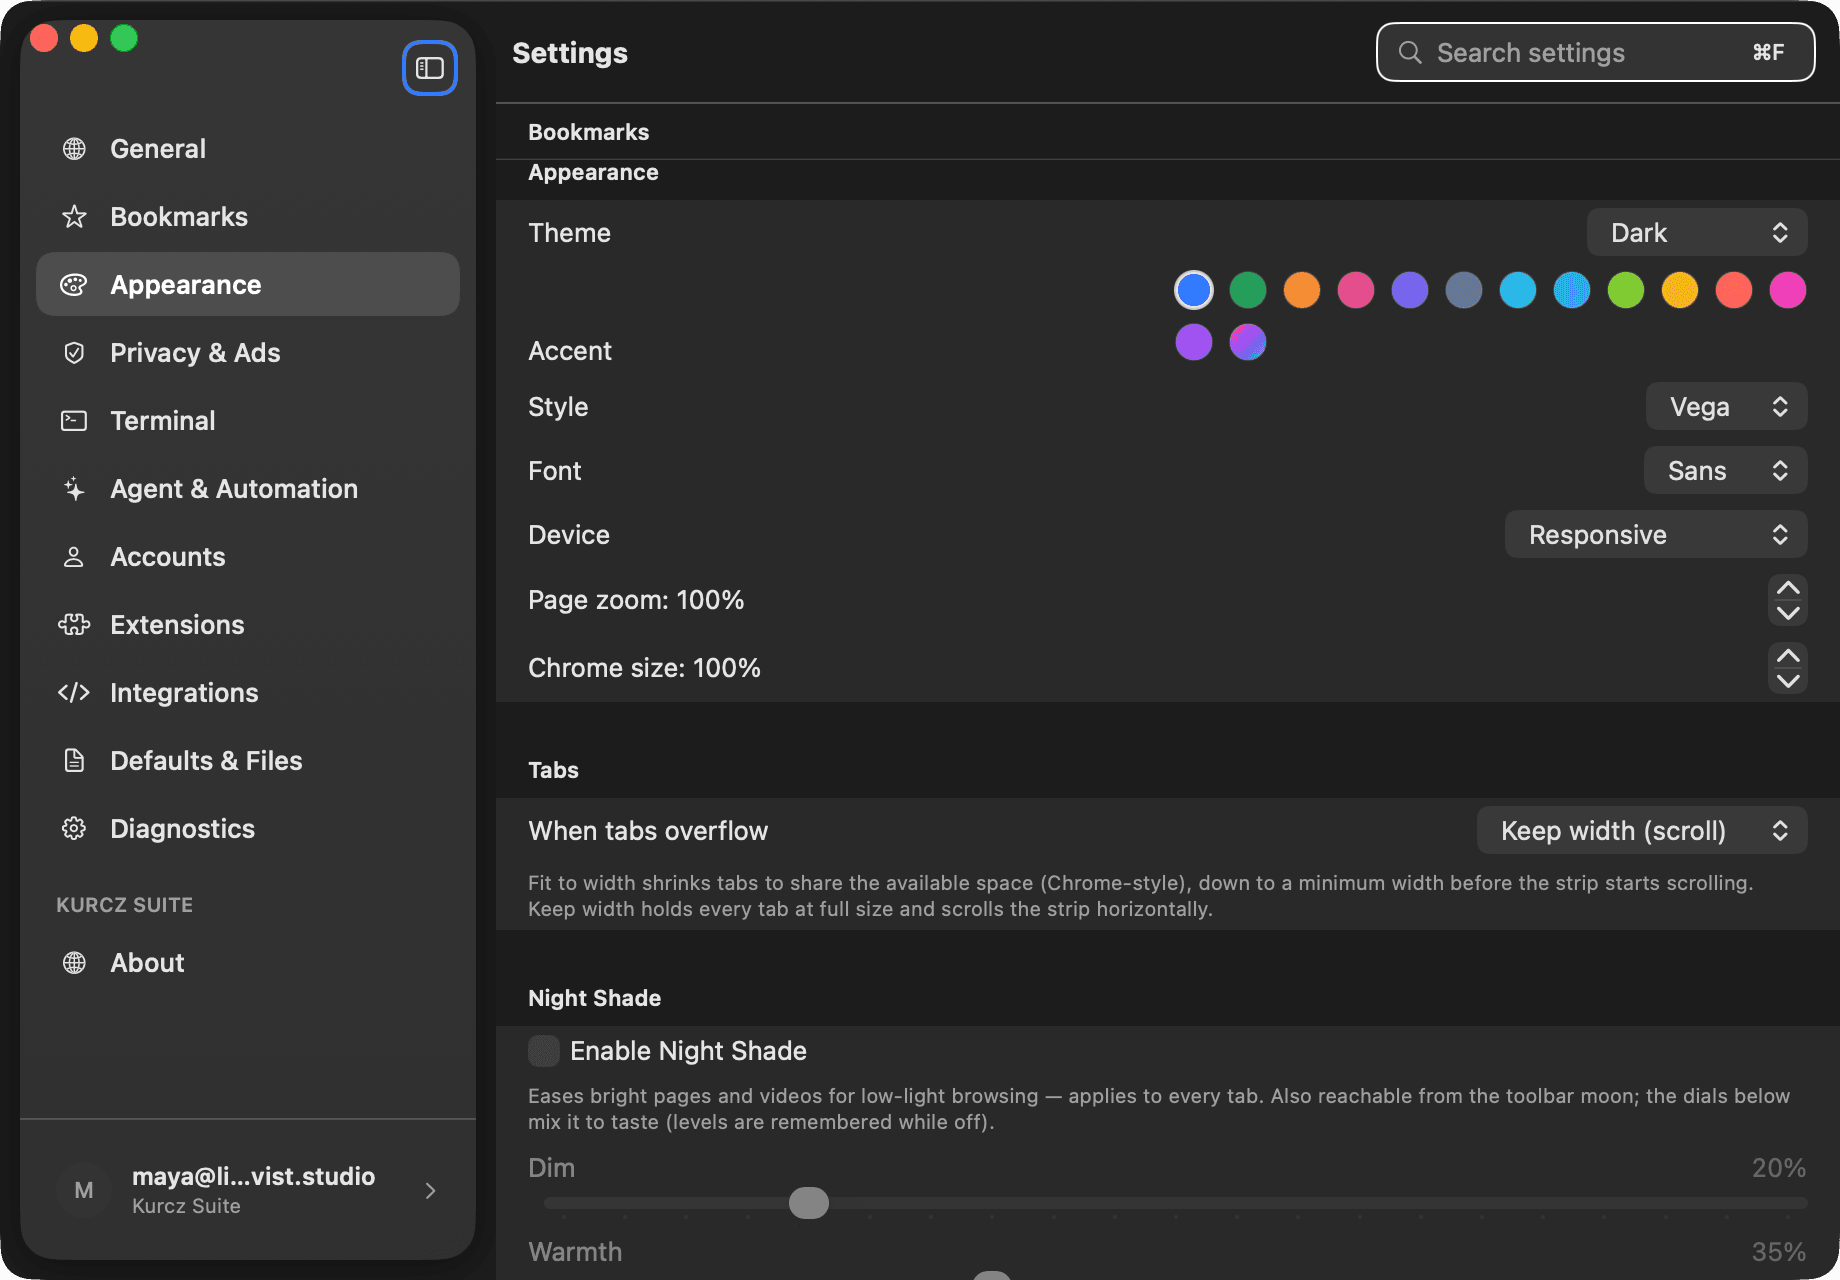Open Terminal settings
1840x1280 pixels.
click(248, 421)
